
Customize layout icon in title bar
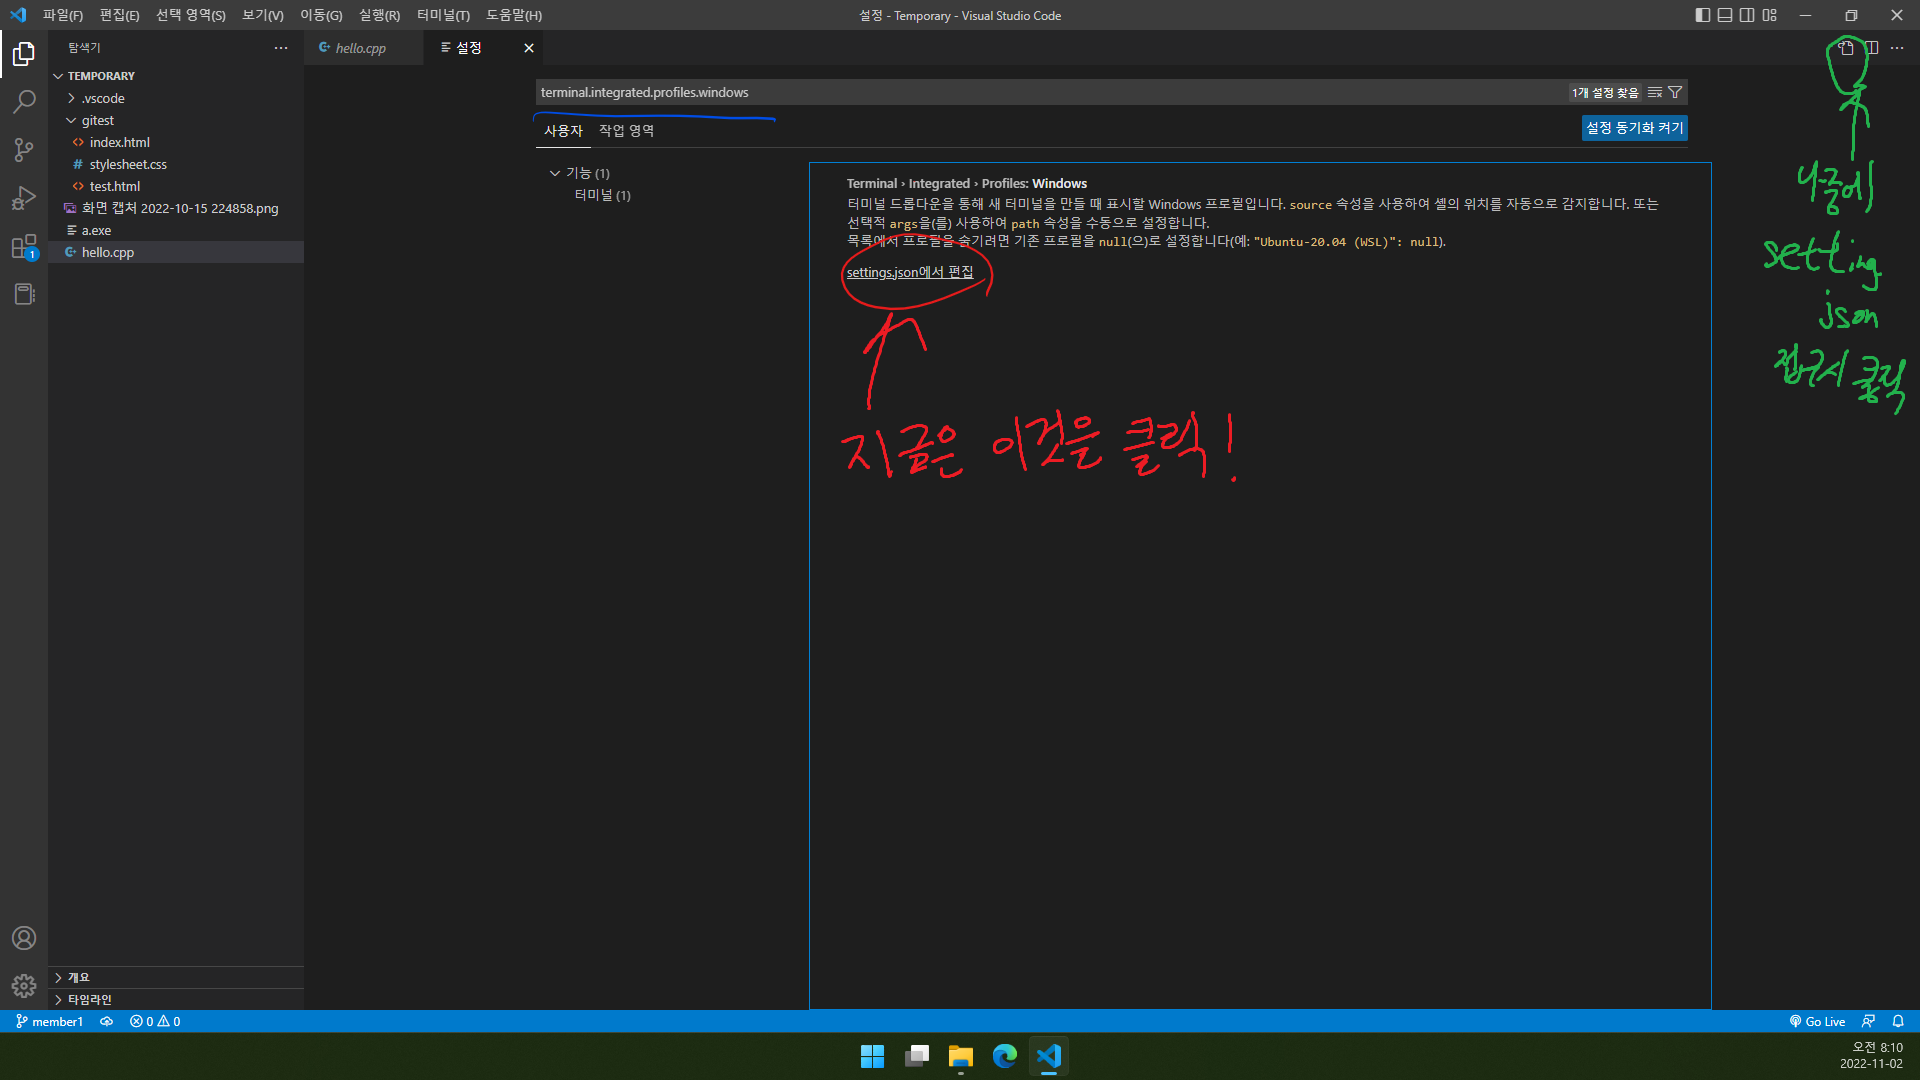[1770, 15]
